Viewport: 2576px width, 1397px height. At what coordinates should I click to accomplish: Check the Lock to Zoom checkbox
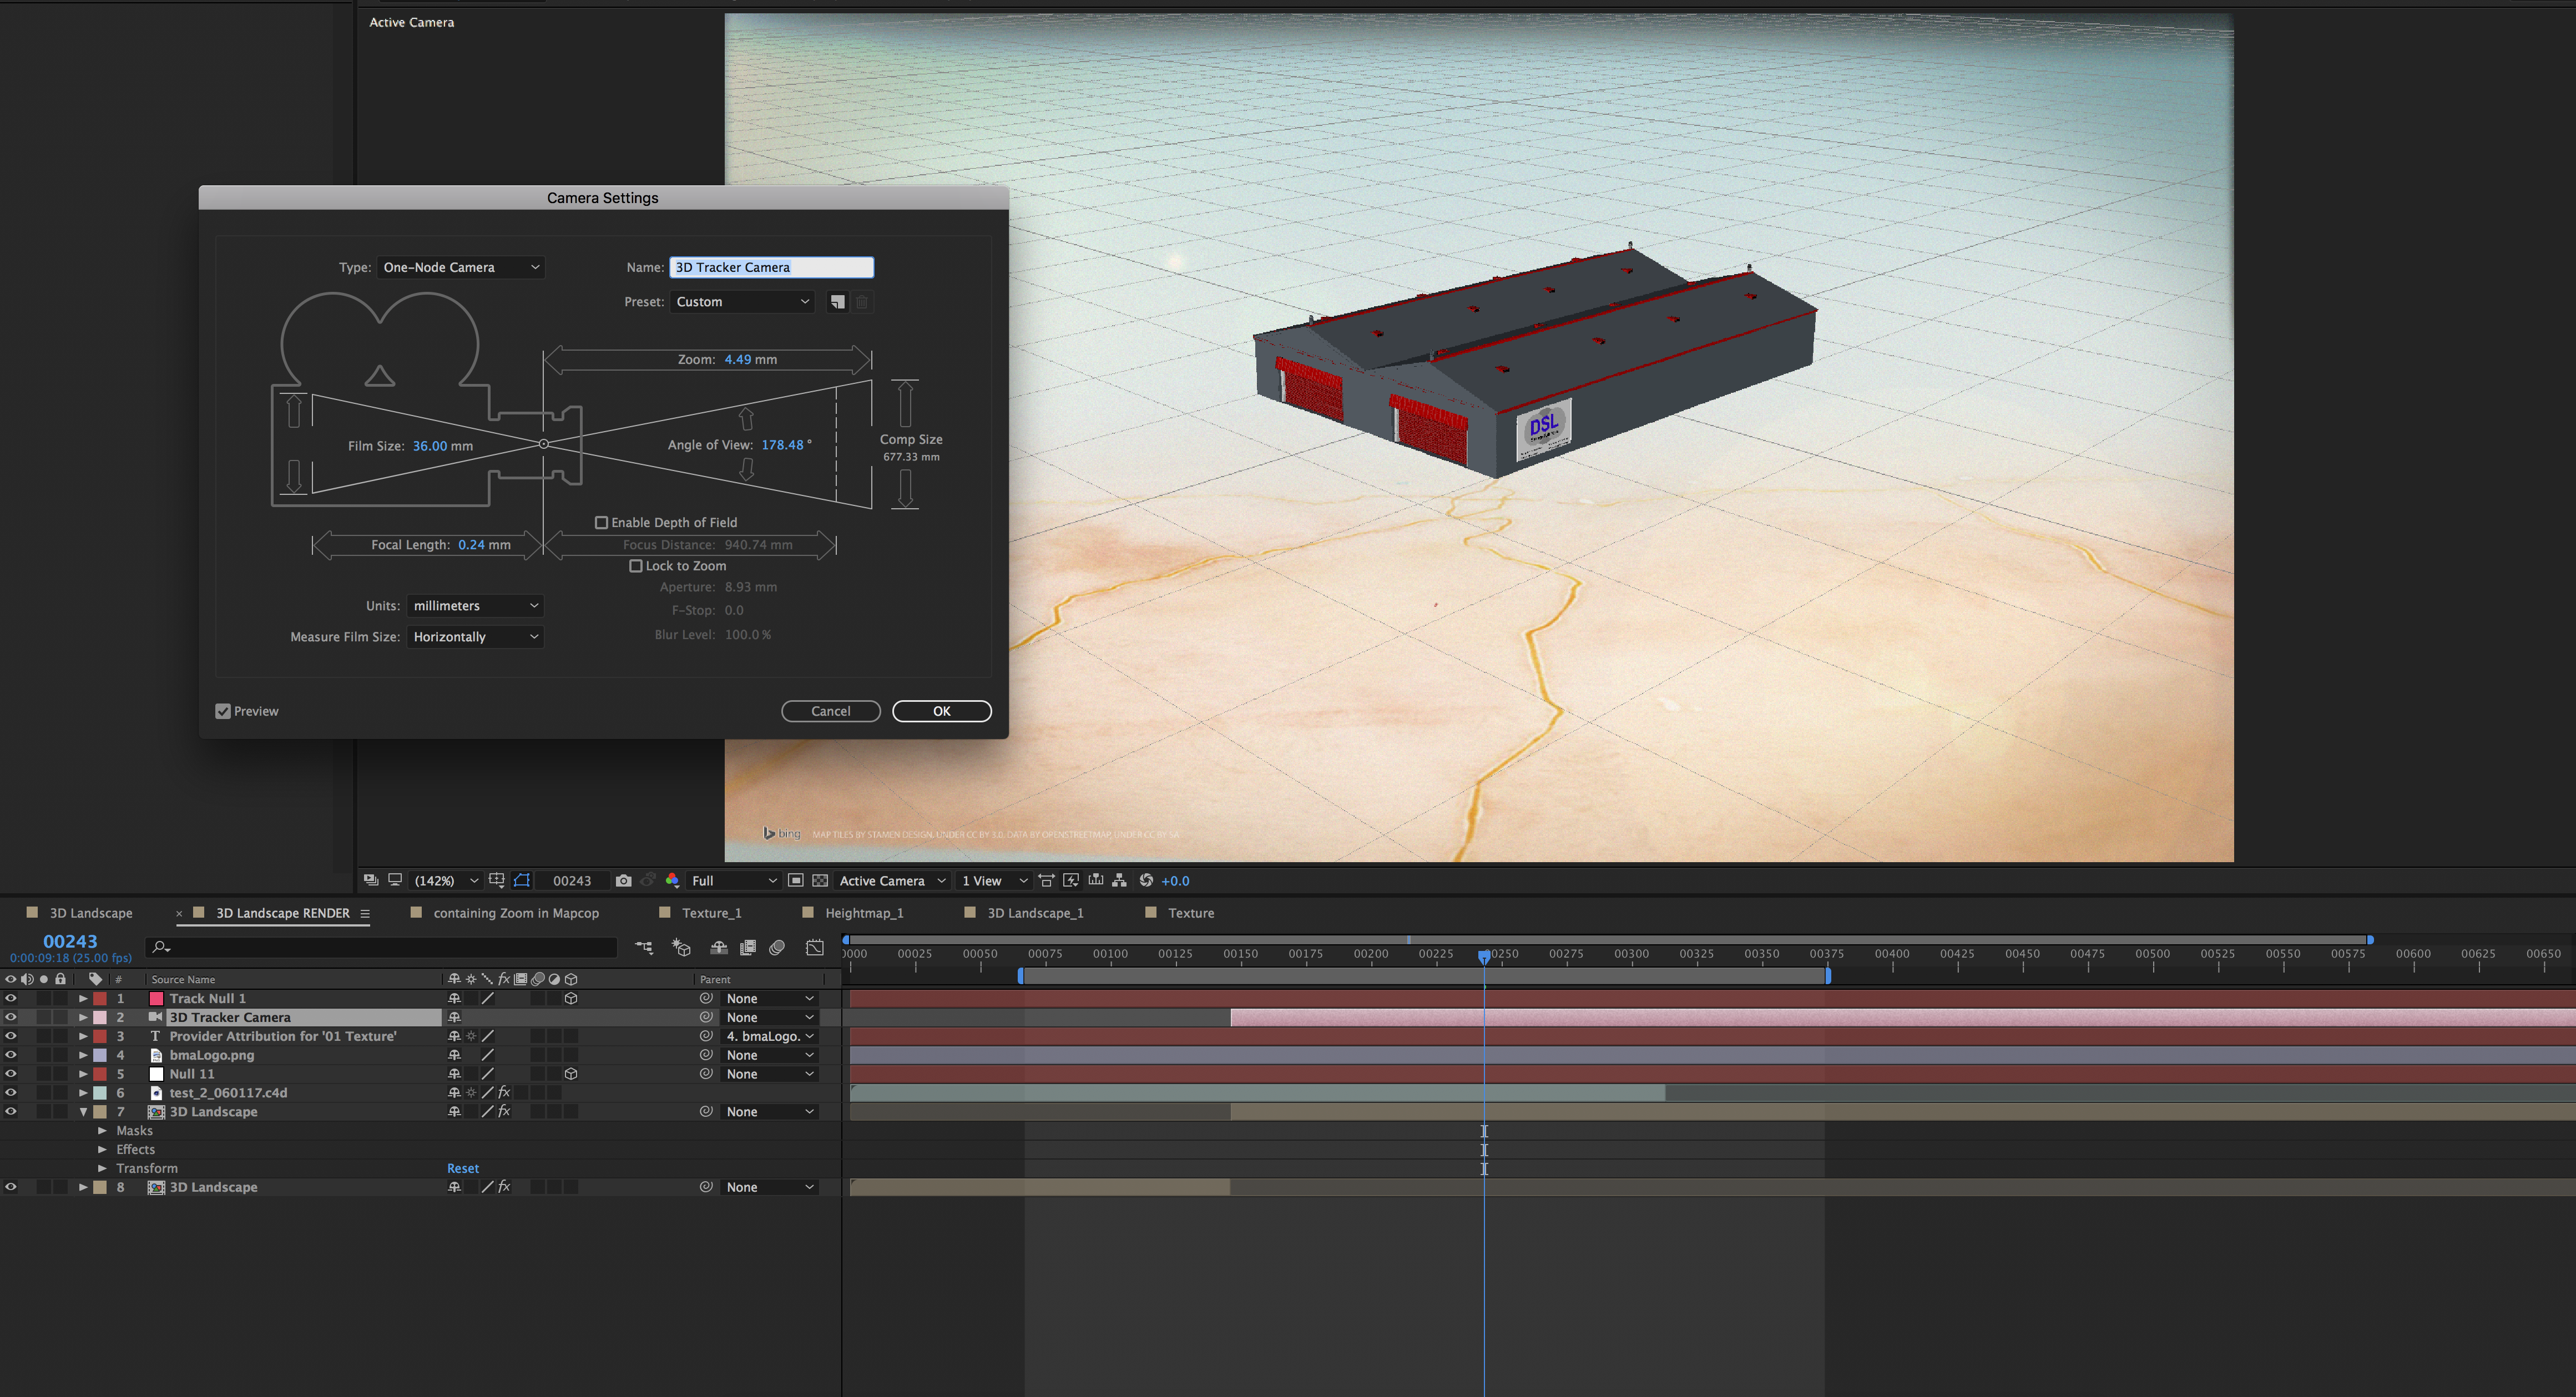pyautogui.click(x=635, y=566)
